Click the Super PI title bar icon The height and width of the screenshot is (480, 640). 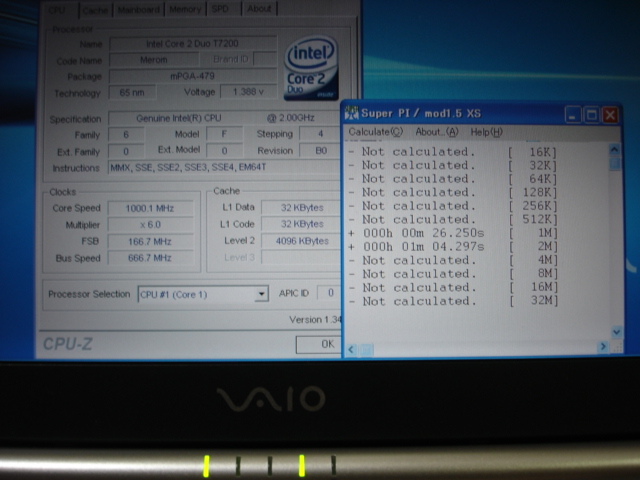[351, 113]
